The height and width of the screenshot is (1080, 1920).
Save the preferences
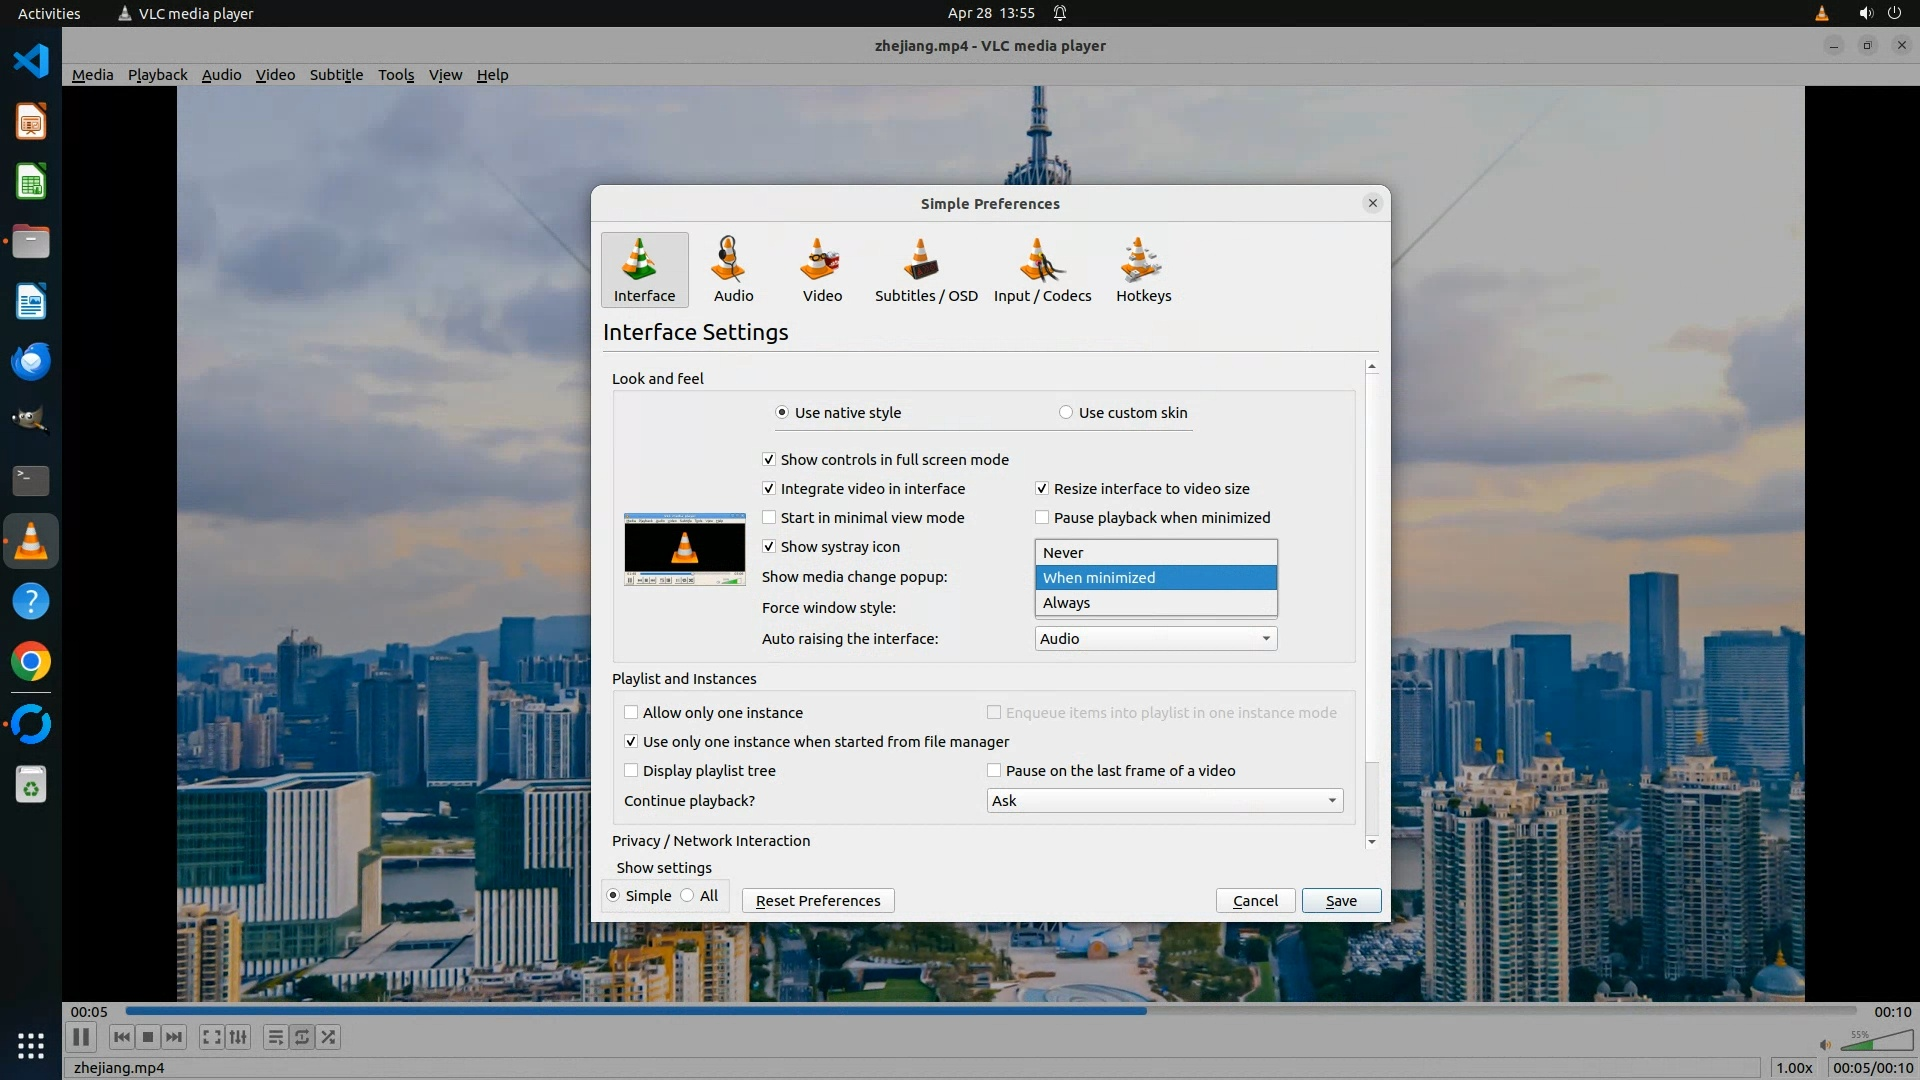tap(1341, 901)
